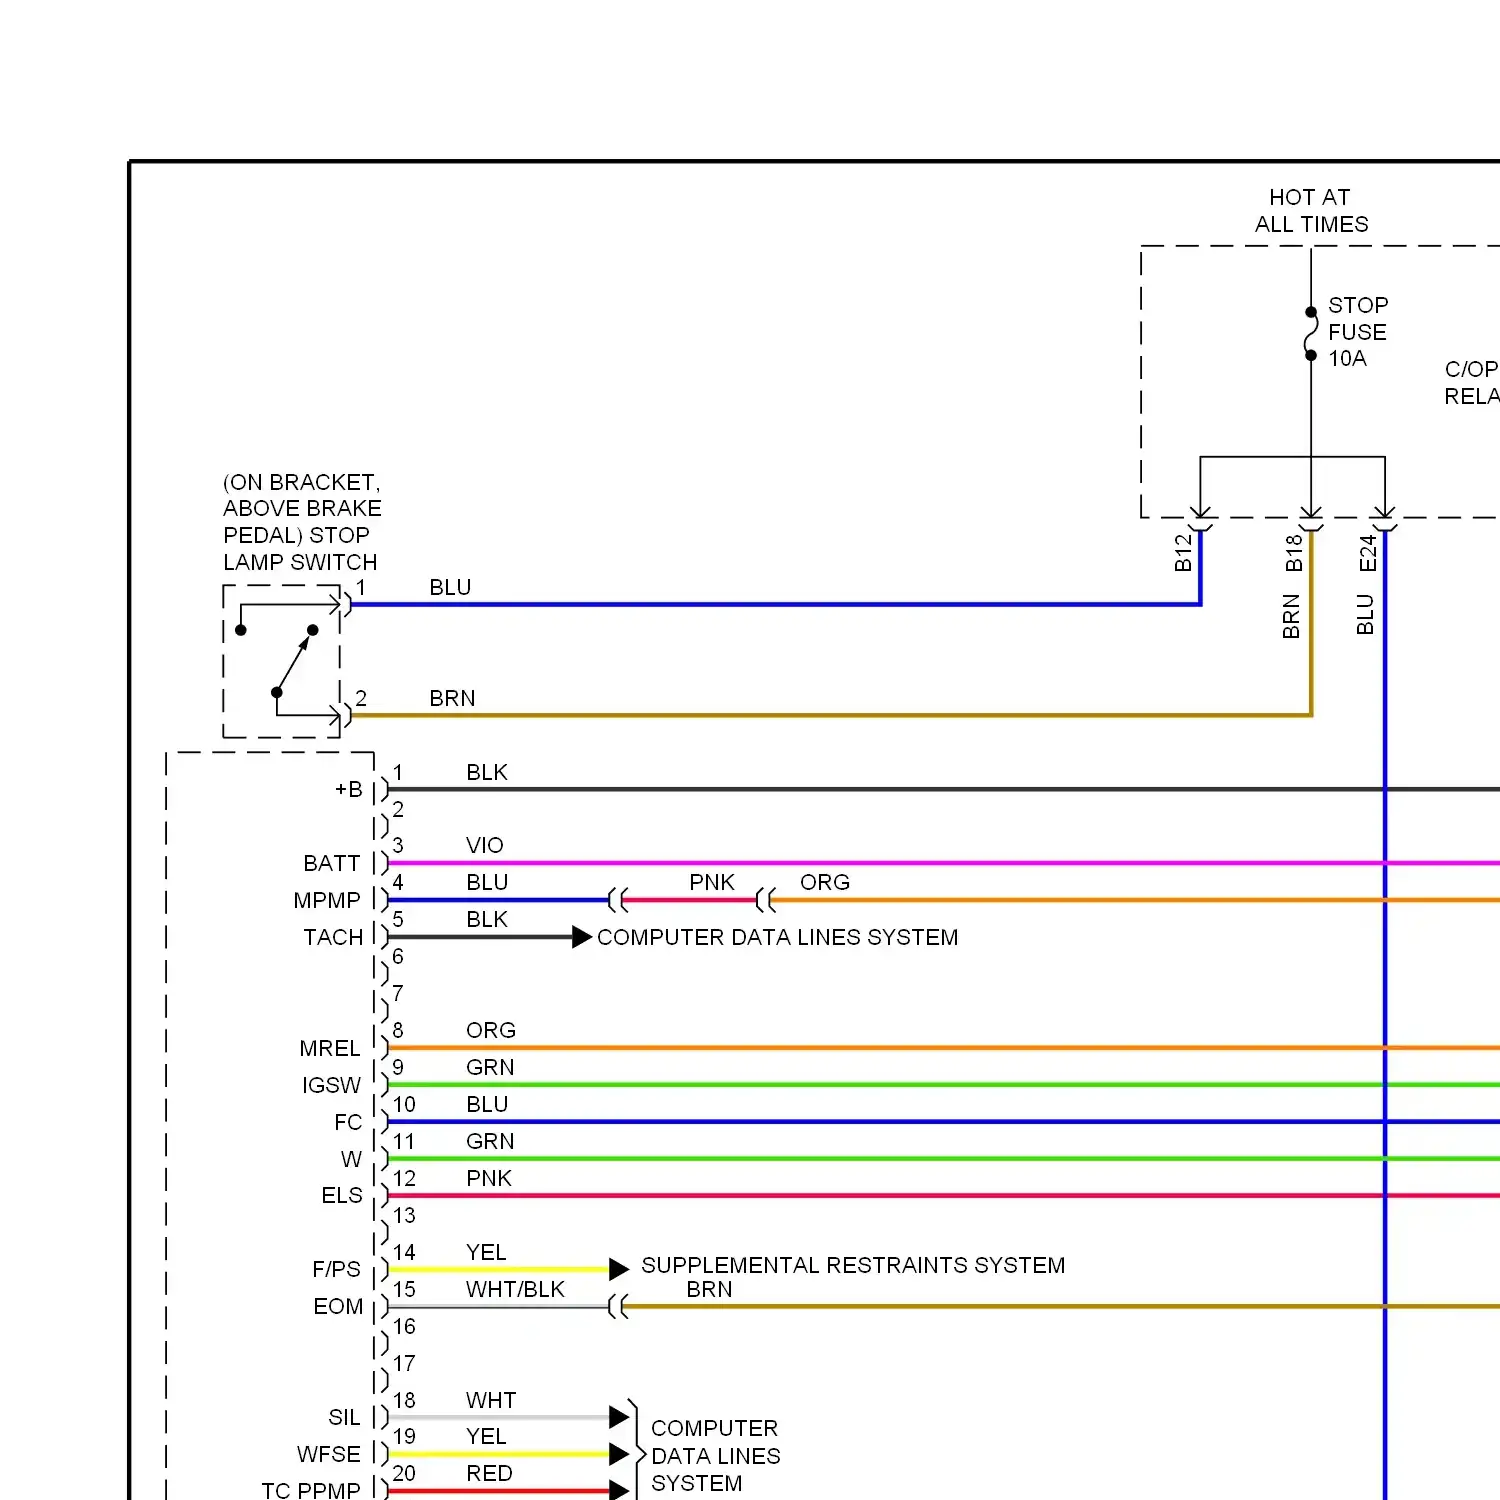Select BLU color label on pin 10 wire
The width and height of the screenshot is (1500, 1500).
[487, 1104]
